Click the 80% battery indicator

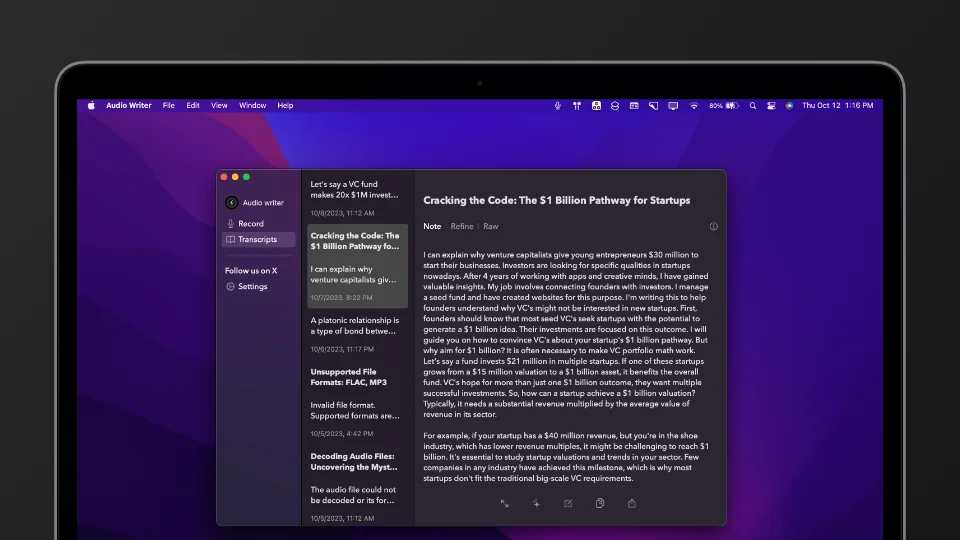point(724,105)
